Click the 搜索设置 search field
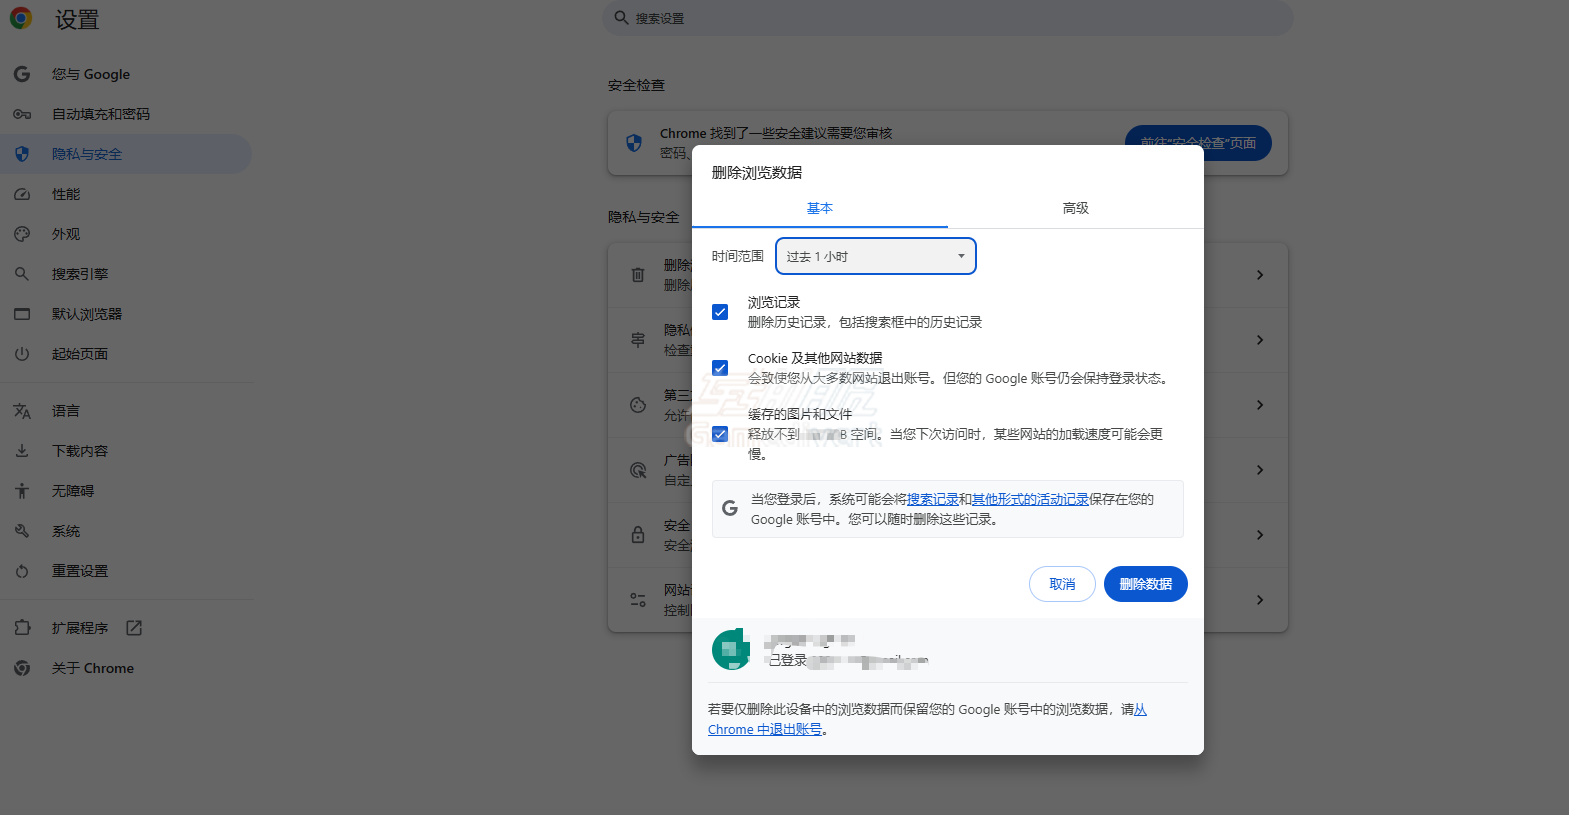 [x=948, y=18]
